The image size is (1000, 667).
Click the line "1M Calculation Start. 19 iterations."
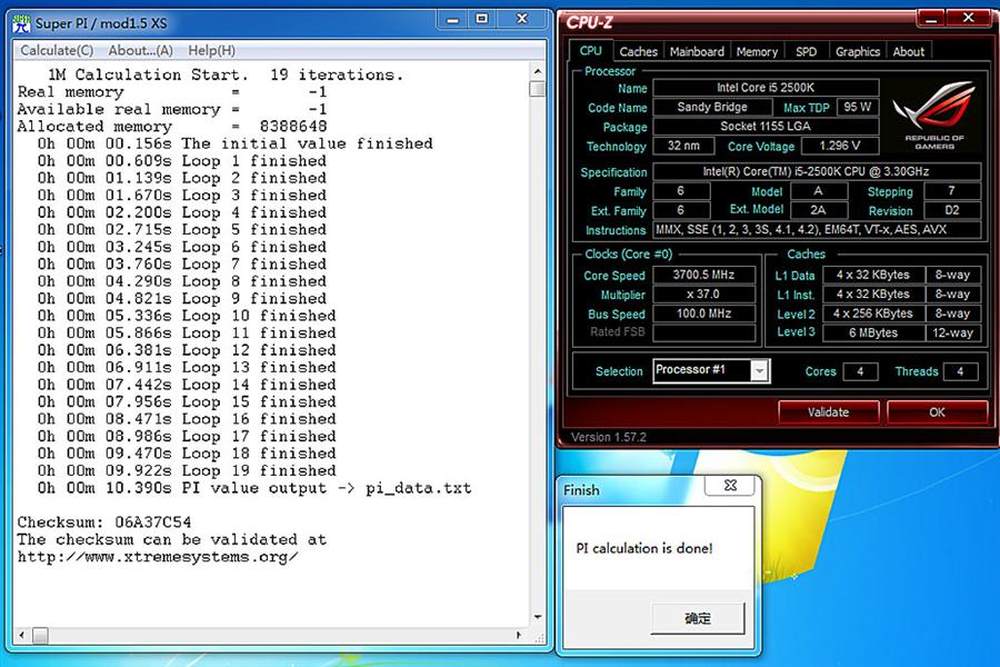226,75
